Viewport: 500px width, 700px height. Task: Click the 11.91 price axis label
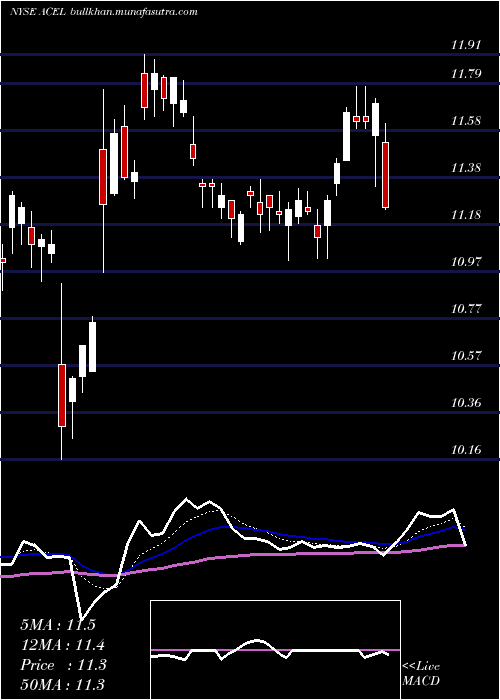point(466,45)
